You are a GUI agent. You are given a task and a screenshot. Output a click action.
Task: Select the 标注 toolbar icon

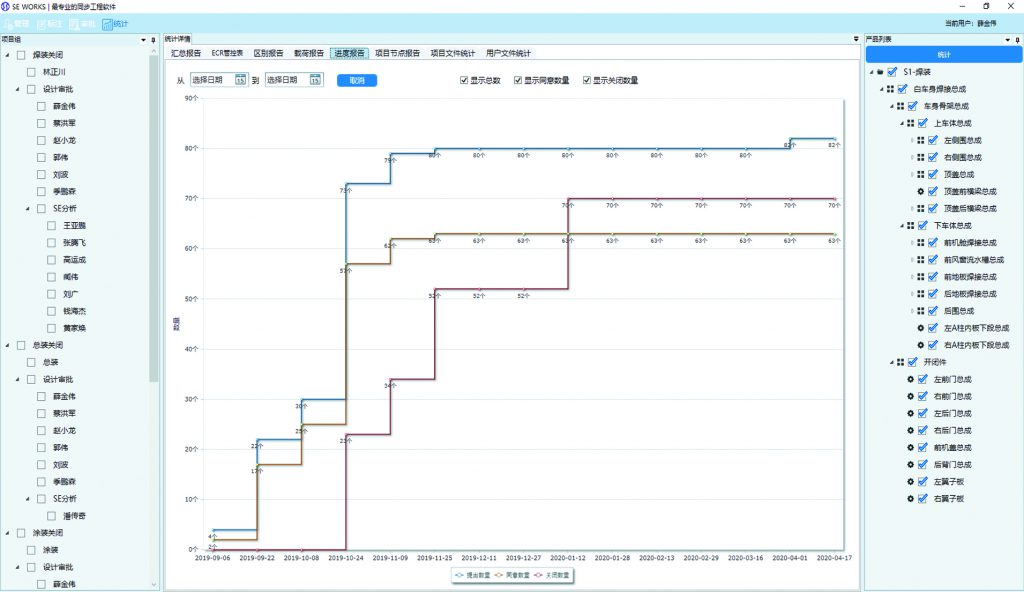pyautogui.click(x=49, y=22)
